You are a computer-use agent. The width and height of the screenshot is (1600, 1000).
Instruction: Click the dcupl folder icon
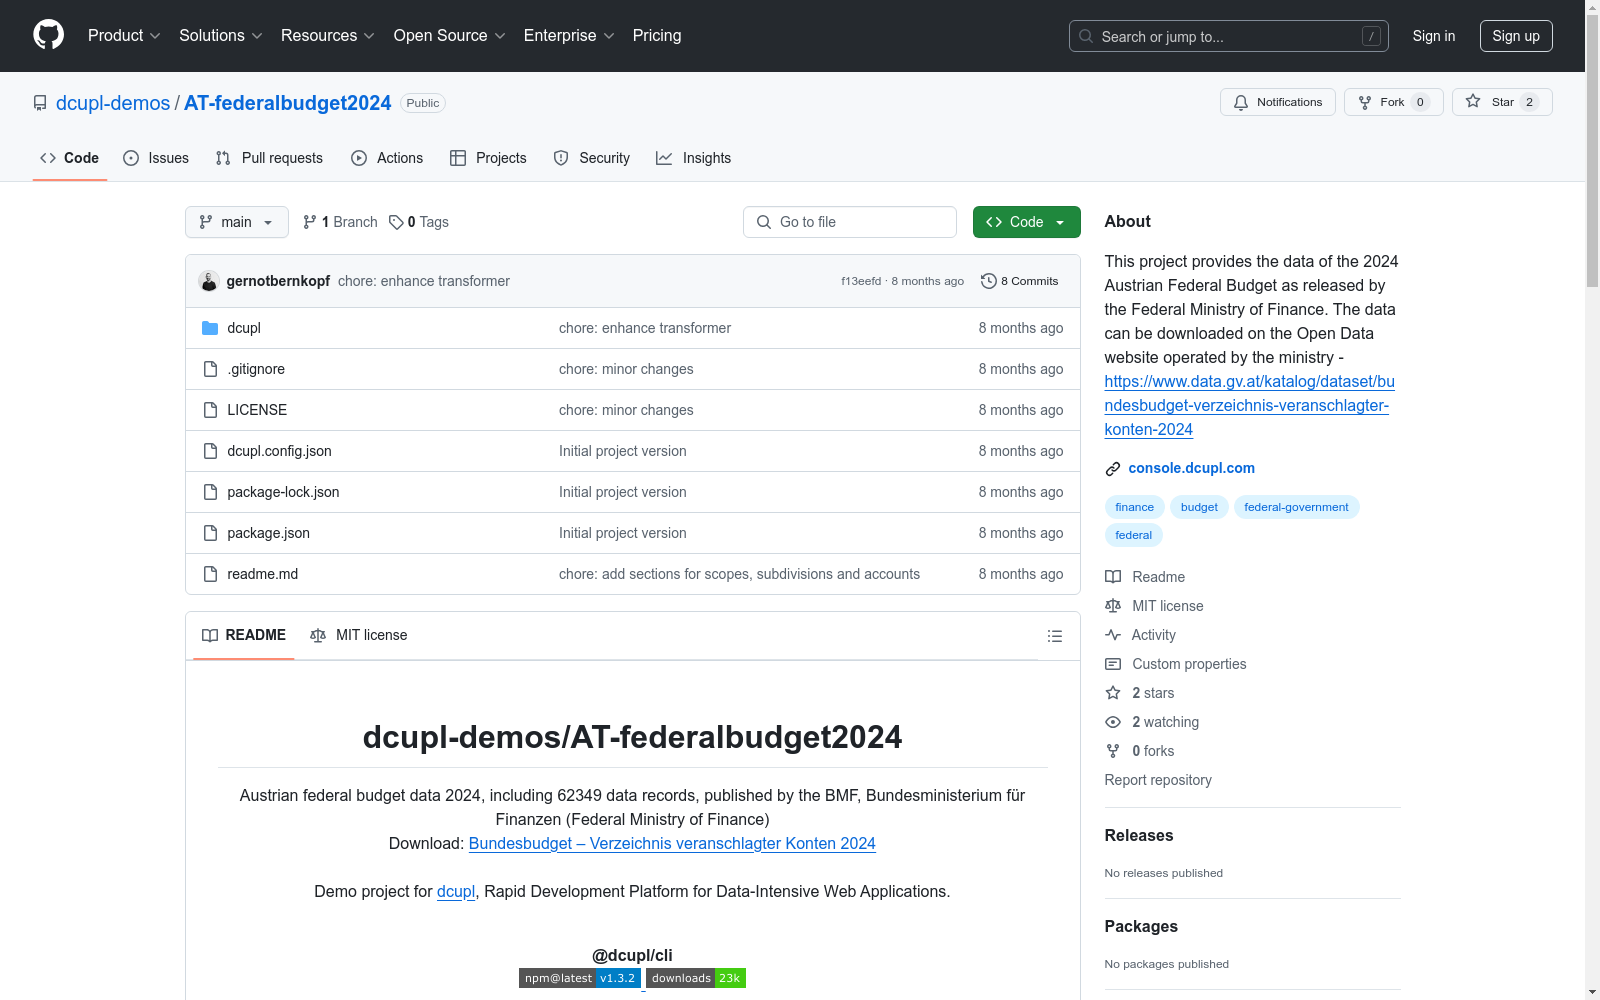point(210,328)
